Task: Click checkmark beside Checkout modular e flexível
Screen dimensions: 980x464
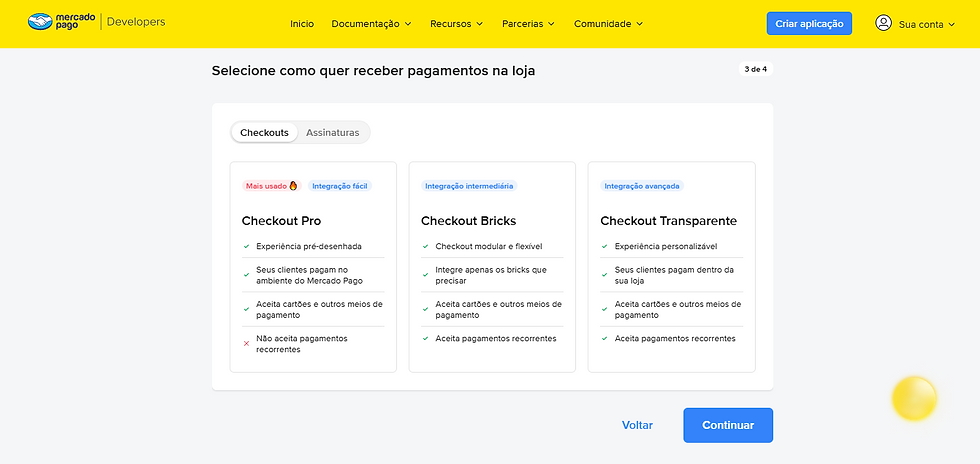Action: pos(426,246)
